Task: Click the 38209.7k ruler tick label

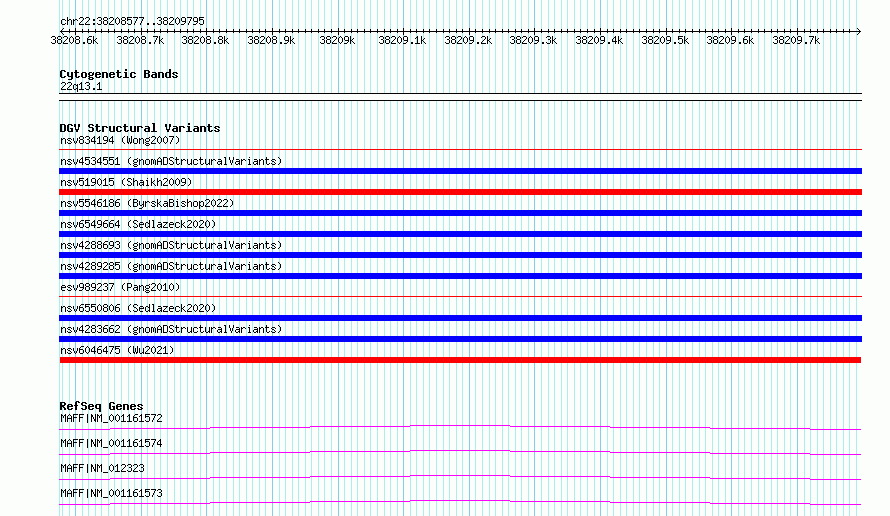Action: 796,40
